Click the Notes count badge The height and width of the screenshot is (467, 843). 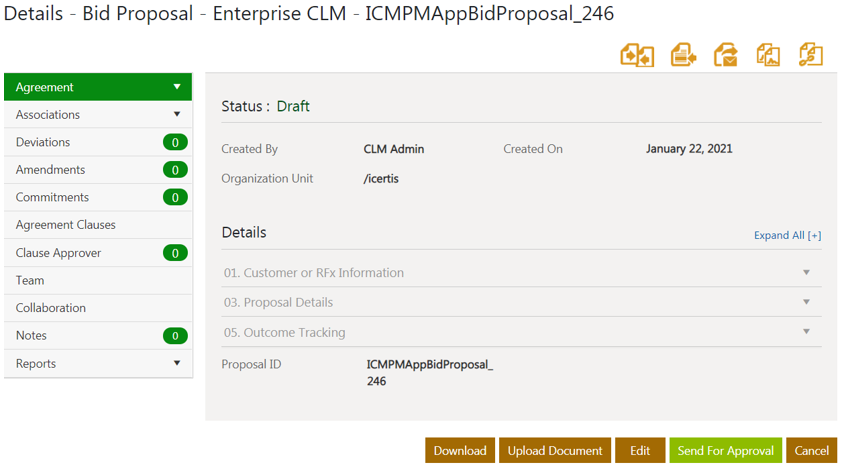point(175,336)
